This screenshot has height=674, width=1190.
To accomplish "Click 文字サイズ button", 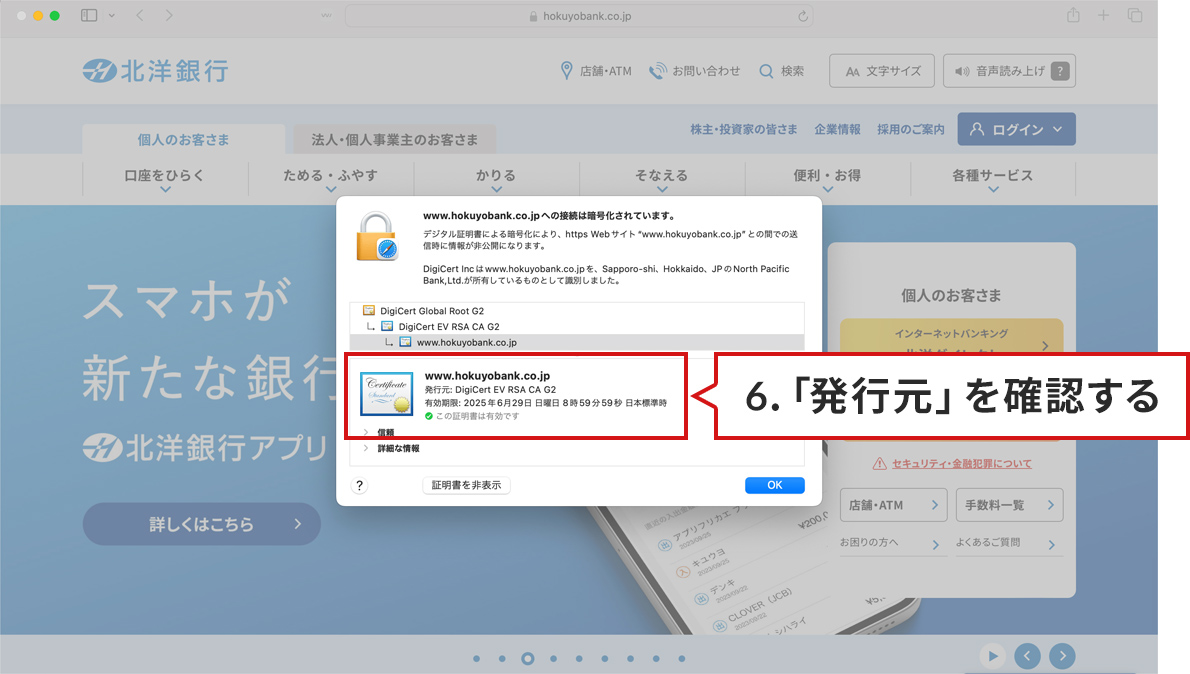I will (883, 71).
